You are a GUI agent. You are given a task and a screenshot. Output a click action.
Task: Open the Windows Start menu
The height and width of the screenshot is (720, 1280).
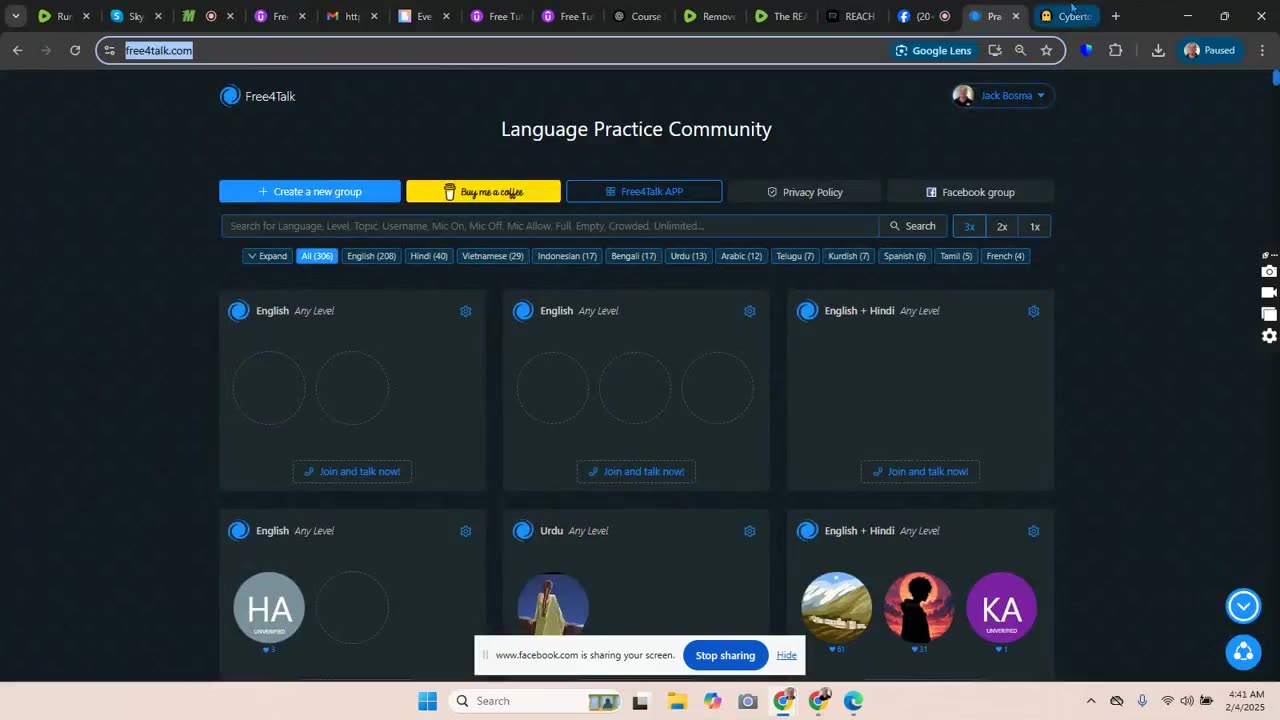[x=427, y=701]
